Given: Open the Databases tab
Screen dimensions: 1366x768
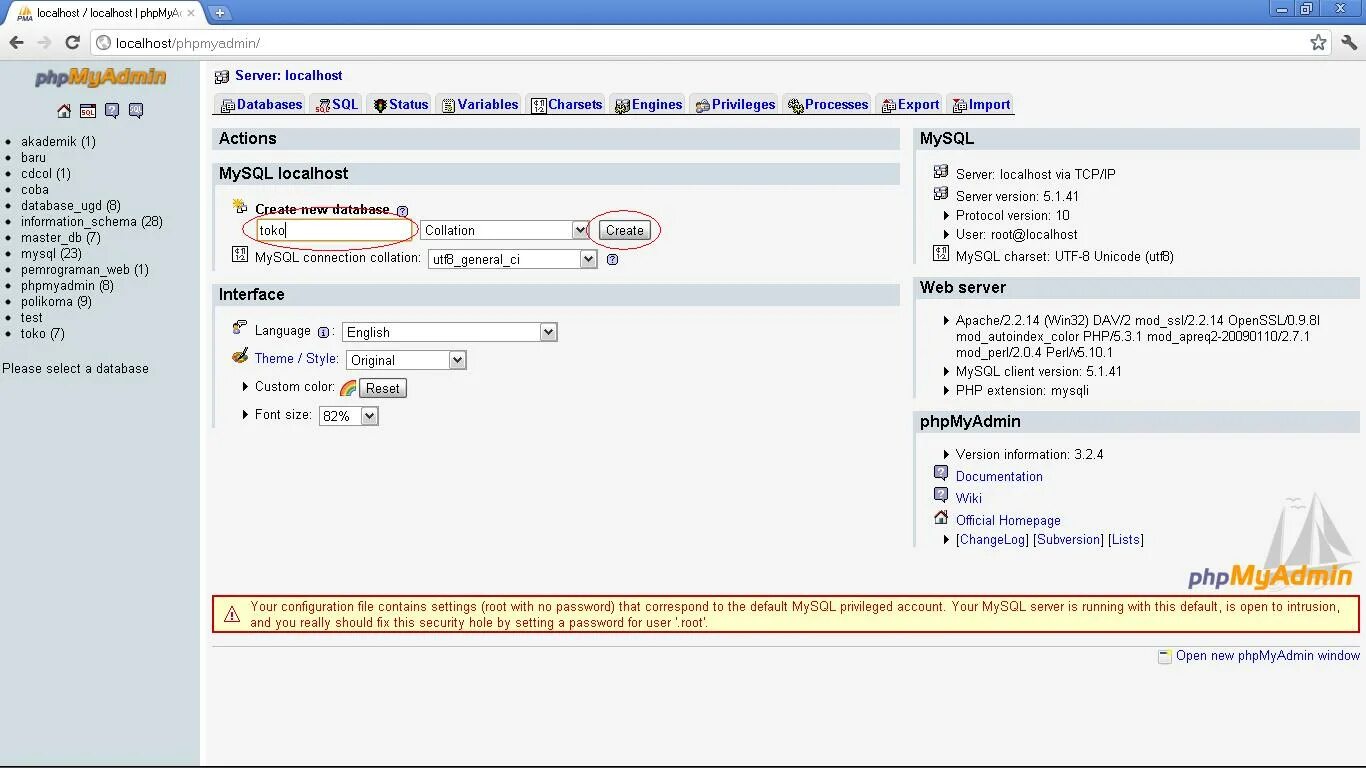Looking at the screenshot, I should (x=260, y=105).
